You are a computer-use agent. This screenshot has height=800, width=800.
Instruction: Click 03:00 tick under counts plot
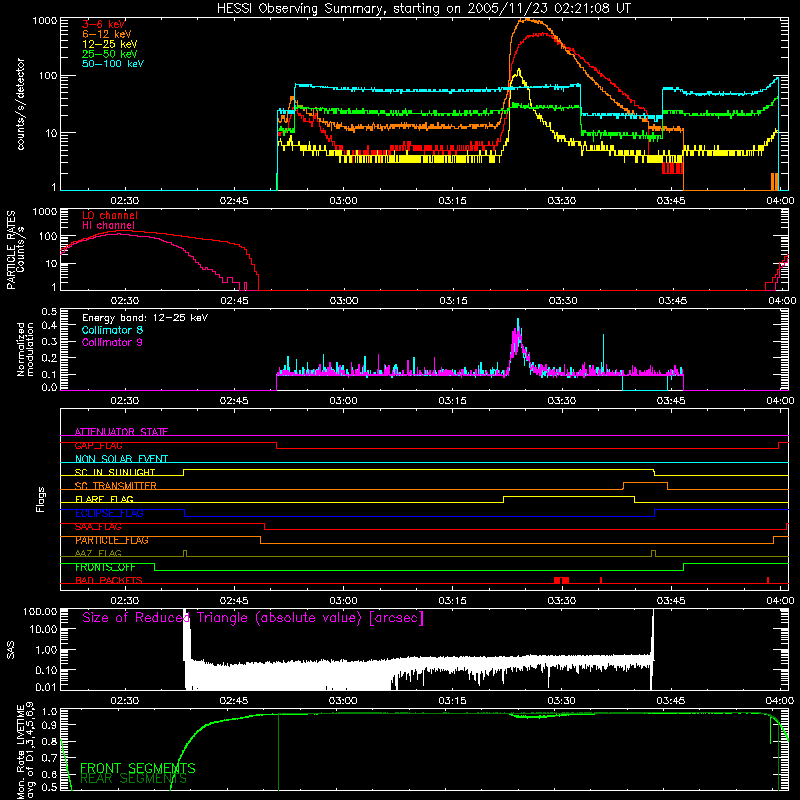(x=343, y=201)
